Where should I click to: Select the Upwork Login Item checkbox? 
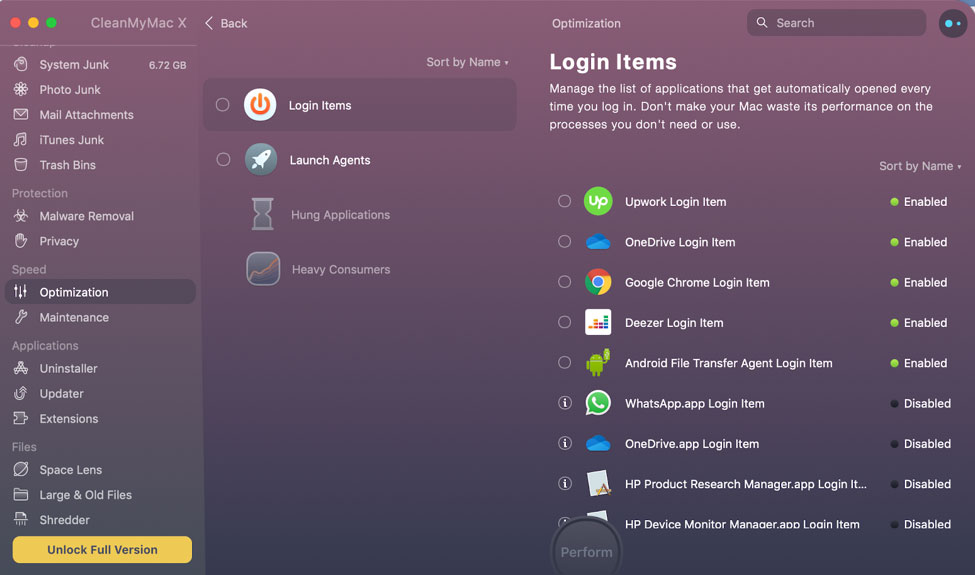click(x=564, y=201)
